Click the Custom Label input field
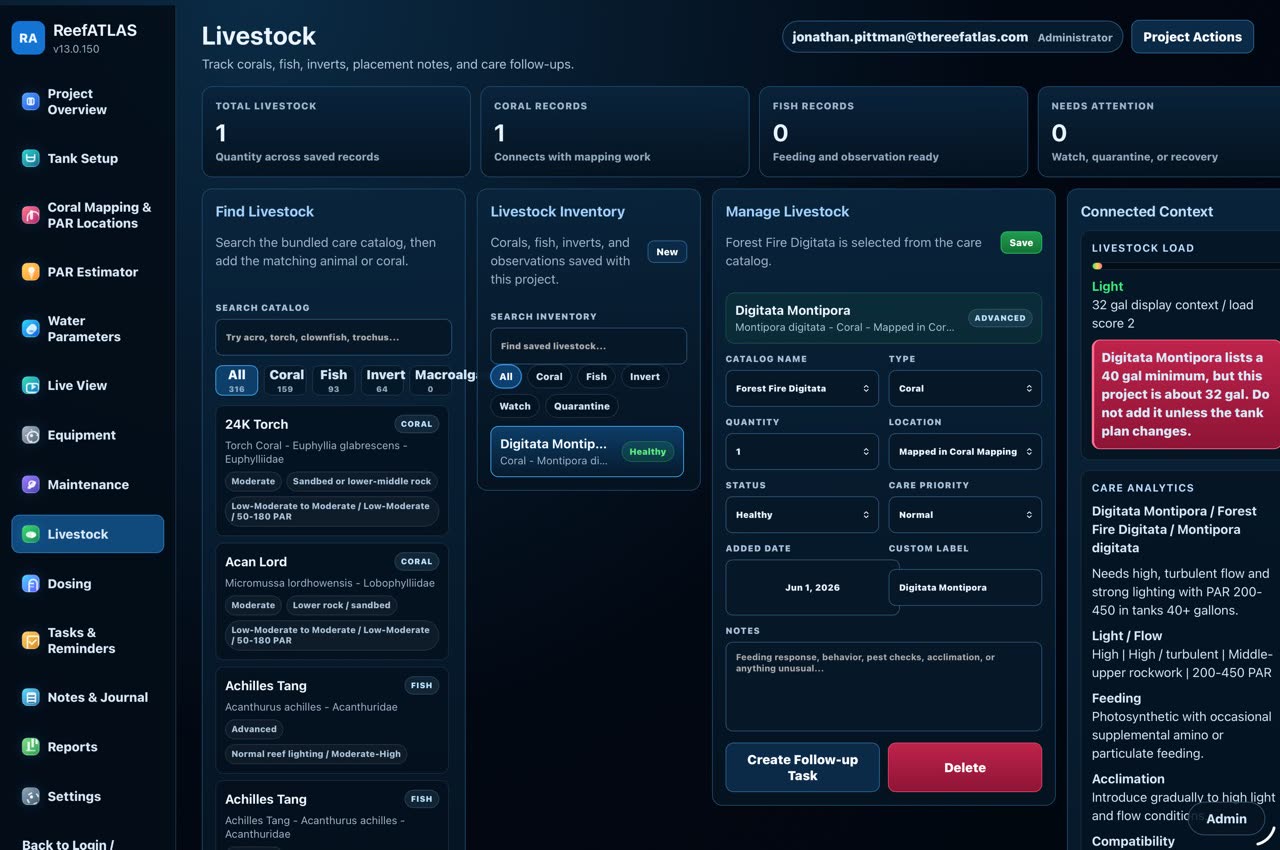 pyautogui.click(x=965, y=587)
